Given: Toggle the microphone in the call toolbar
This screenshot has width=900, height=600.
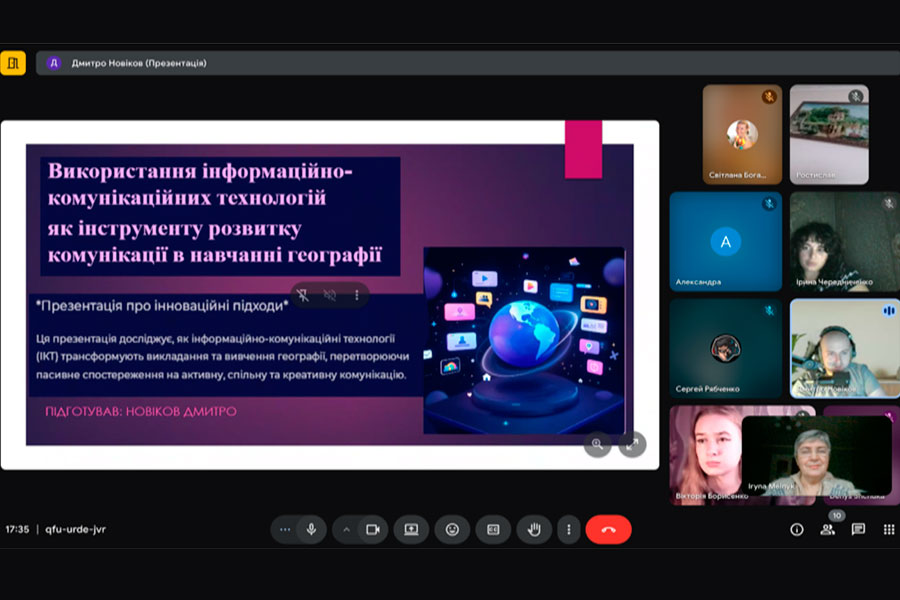Looking at the screenshot, I should pyautogui.click(x=311, y=529).
